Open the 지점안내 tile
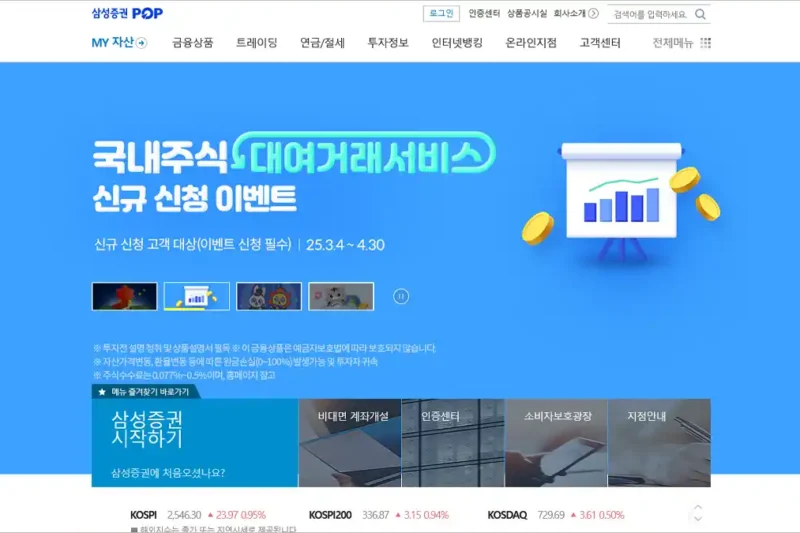This screenshot has width=800, height=533. [659, 443]
